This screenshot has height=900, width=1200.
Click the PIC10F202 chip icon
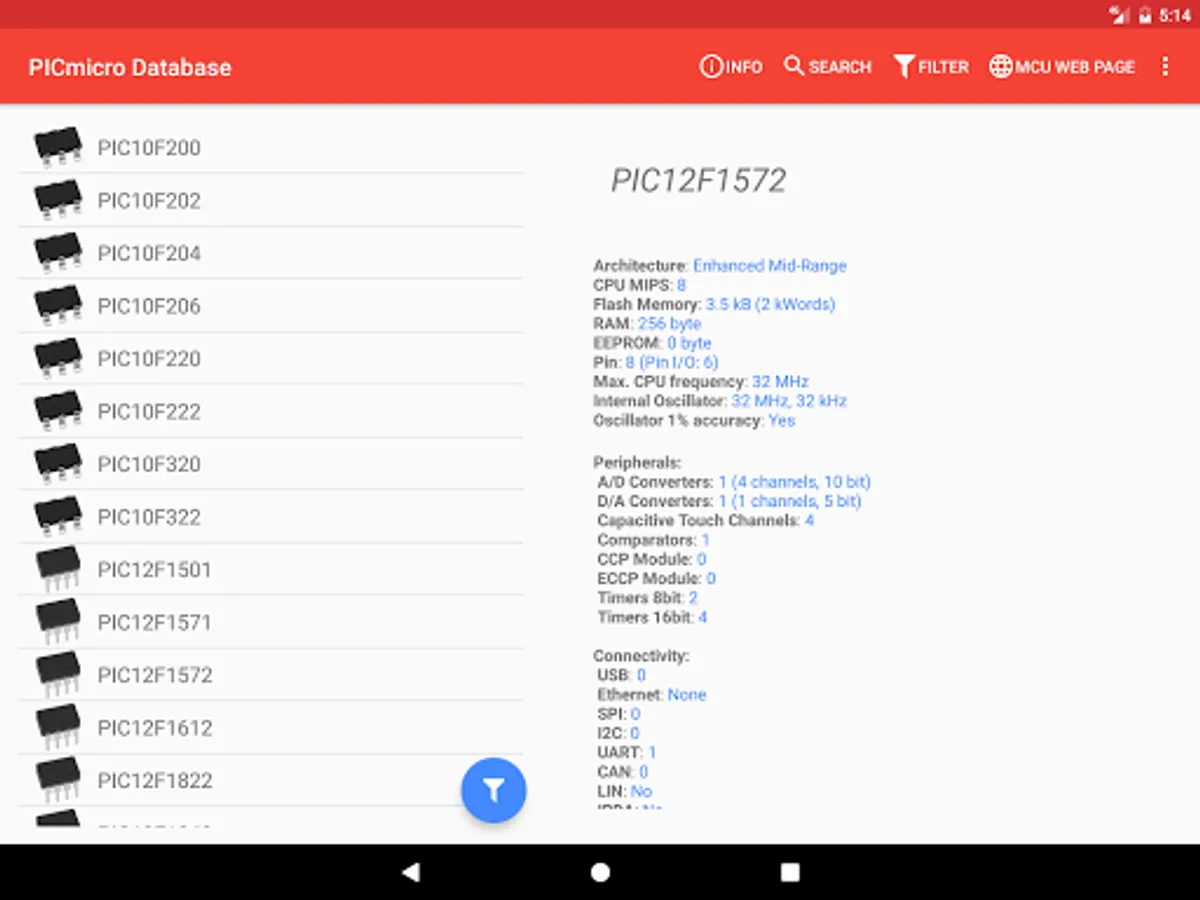pos(58,199)
